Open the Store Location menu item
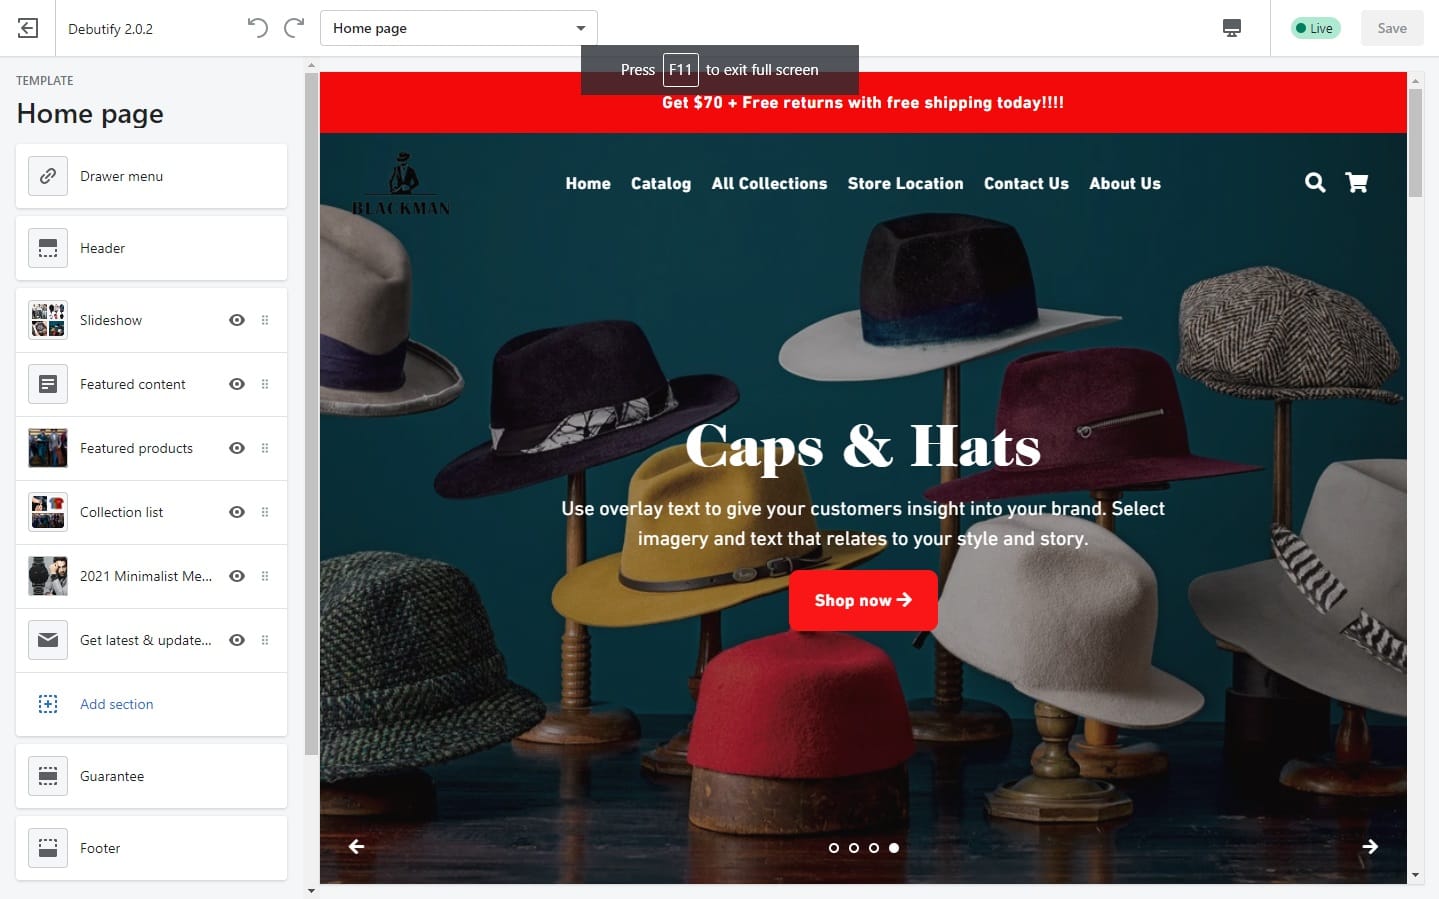The height and width of the screenshot is (899, 1439). [x=906, y=184]
